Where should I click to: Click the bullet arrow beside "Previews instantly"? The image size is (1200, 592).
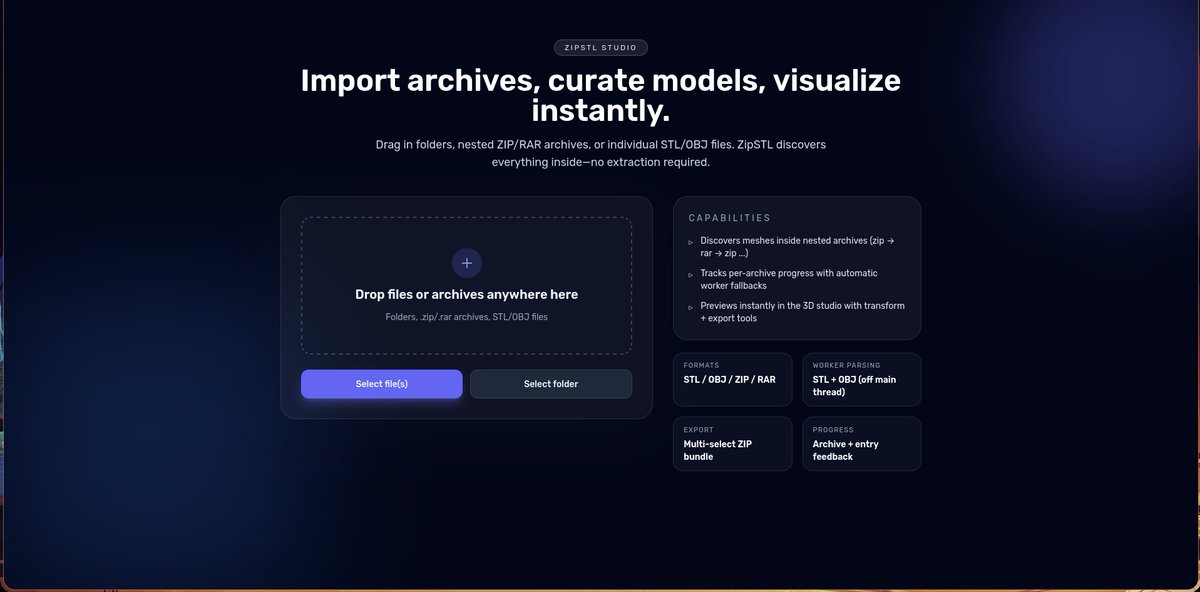click(x=690, y=307)
